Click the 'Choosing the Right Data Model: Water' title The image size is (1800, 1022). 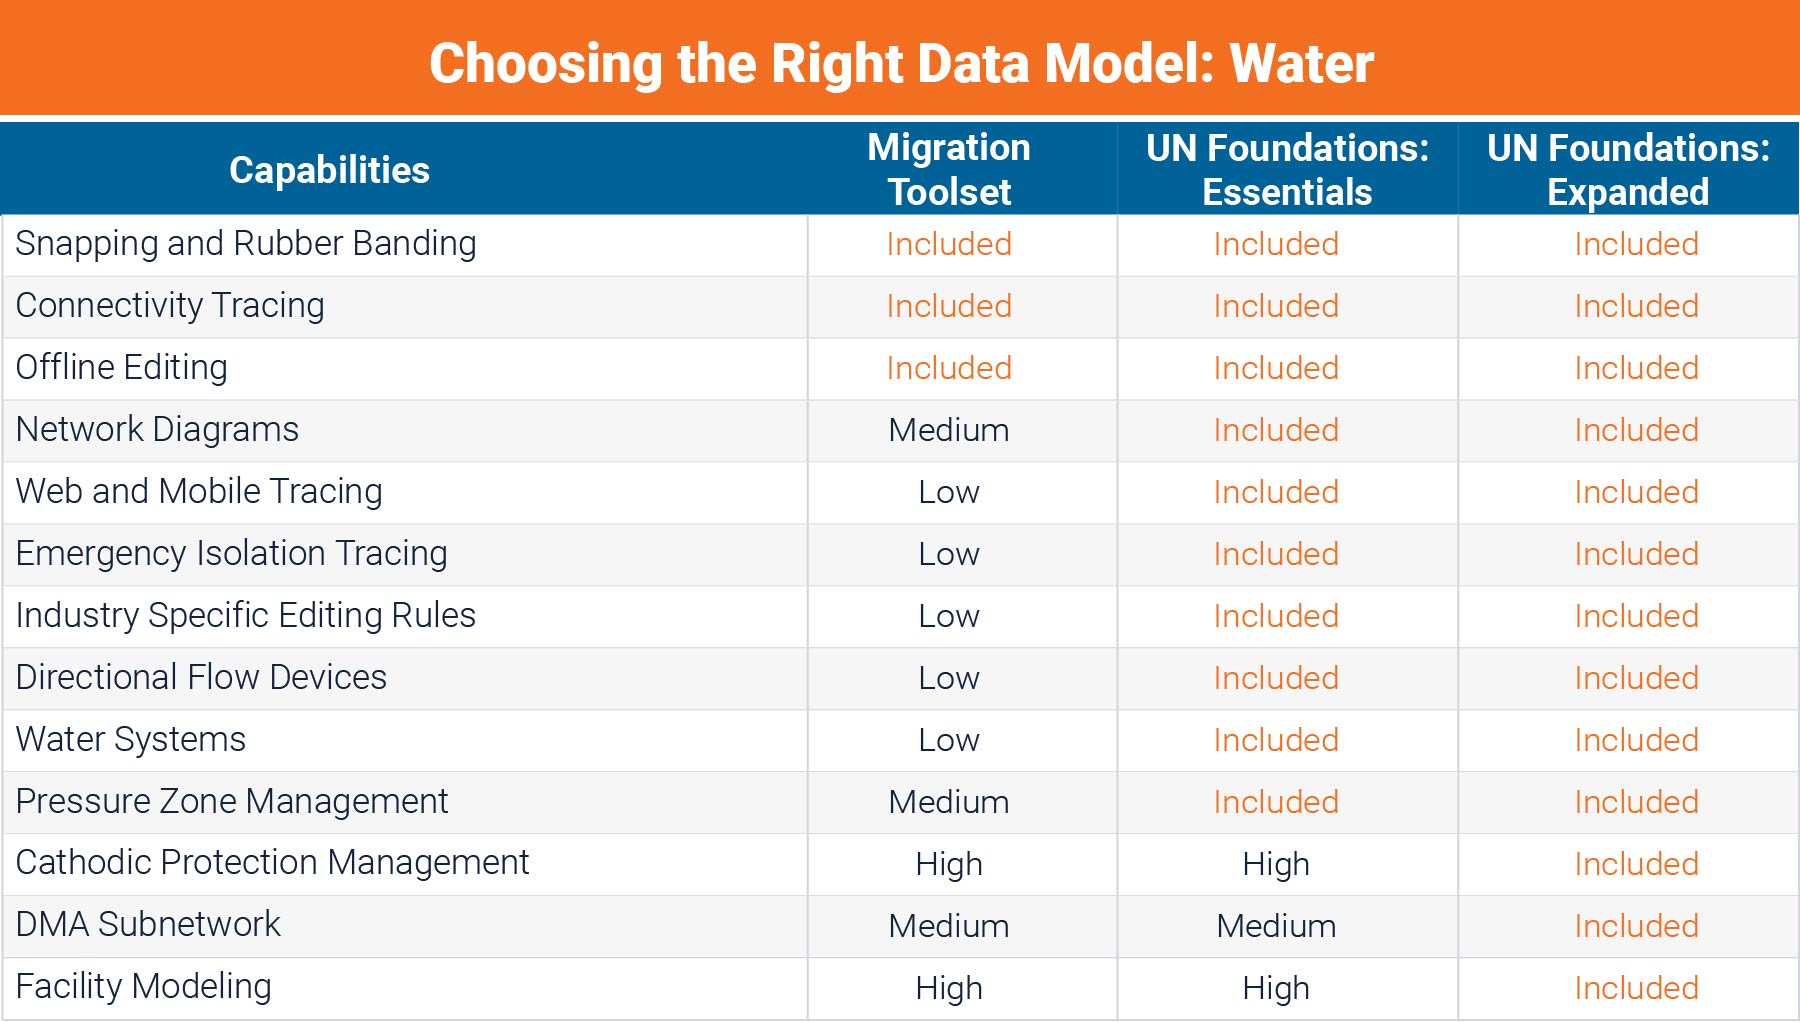click(901, 63)
